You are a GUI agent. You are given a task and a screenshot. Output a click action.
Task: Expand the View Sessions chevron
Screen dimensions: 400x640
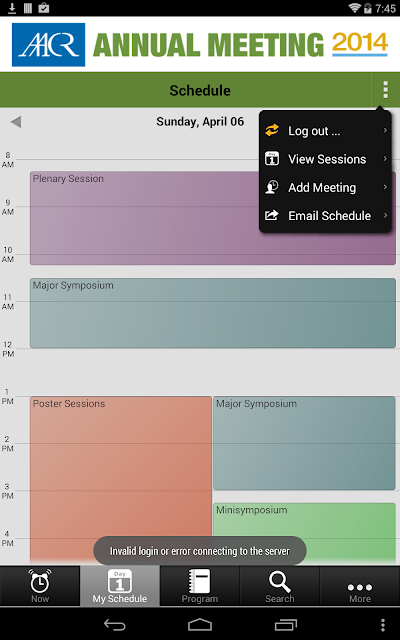coord(385,159)
